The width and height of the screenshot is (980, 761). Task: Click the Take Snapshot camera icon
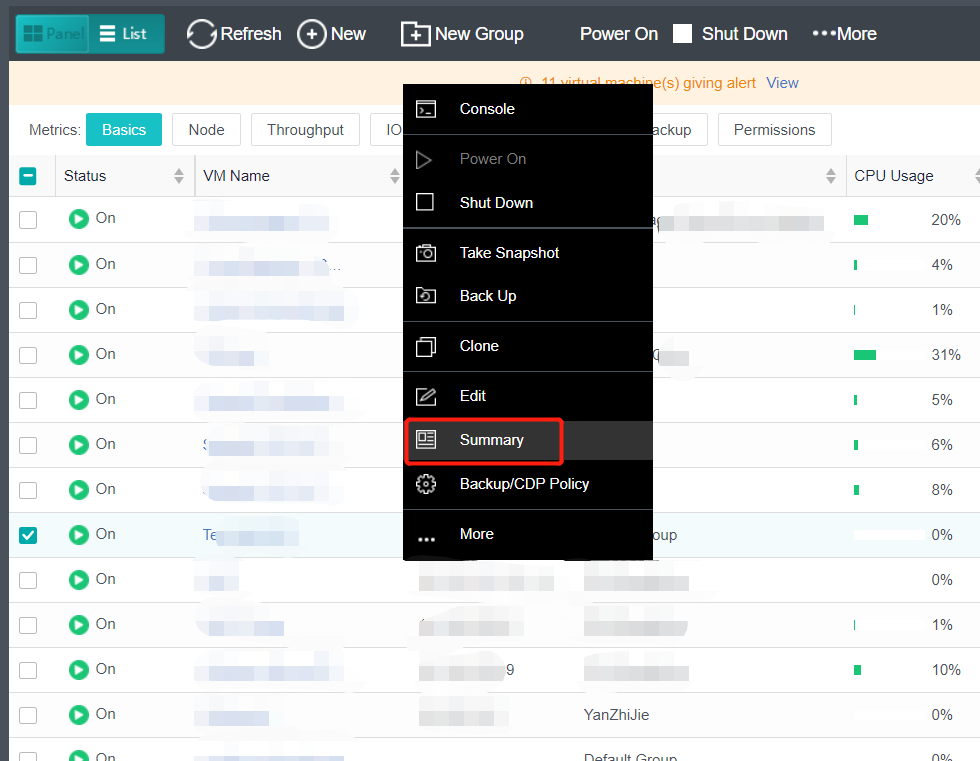[426, 253]
